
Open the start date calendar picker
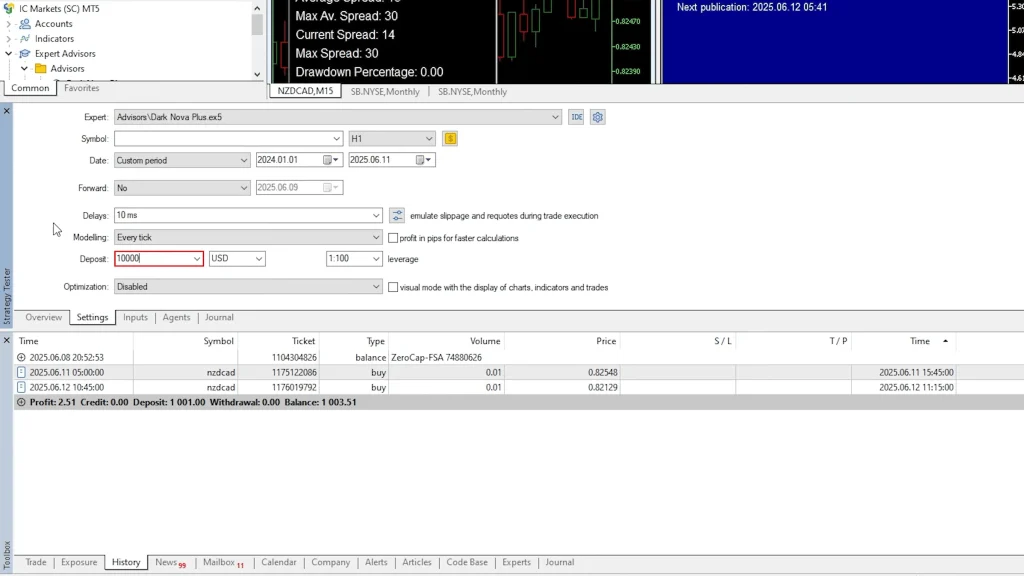[328, 160]
